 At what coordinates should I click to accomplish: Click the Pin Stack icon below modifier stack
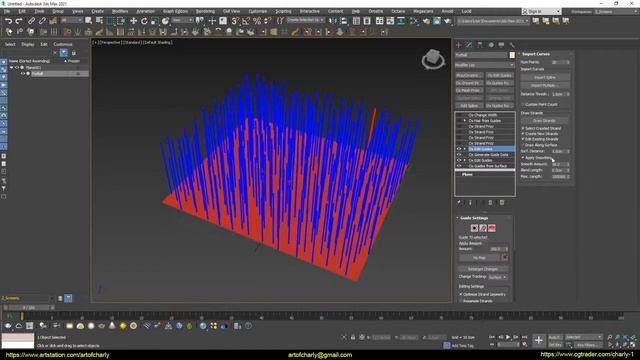pyautogui.click(x=459, y=202)
